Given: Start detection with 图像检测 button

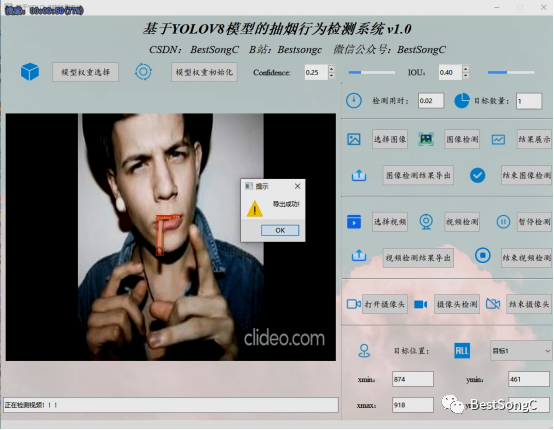Looking at the screenshot, I should pyautogui.click(x=462, y=139).
